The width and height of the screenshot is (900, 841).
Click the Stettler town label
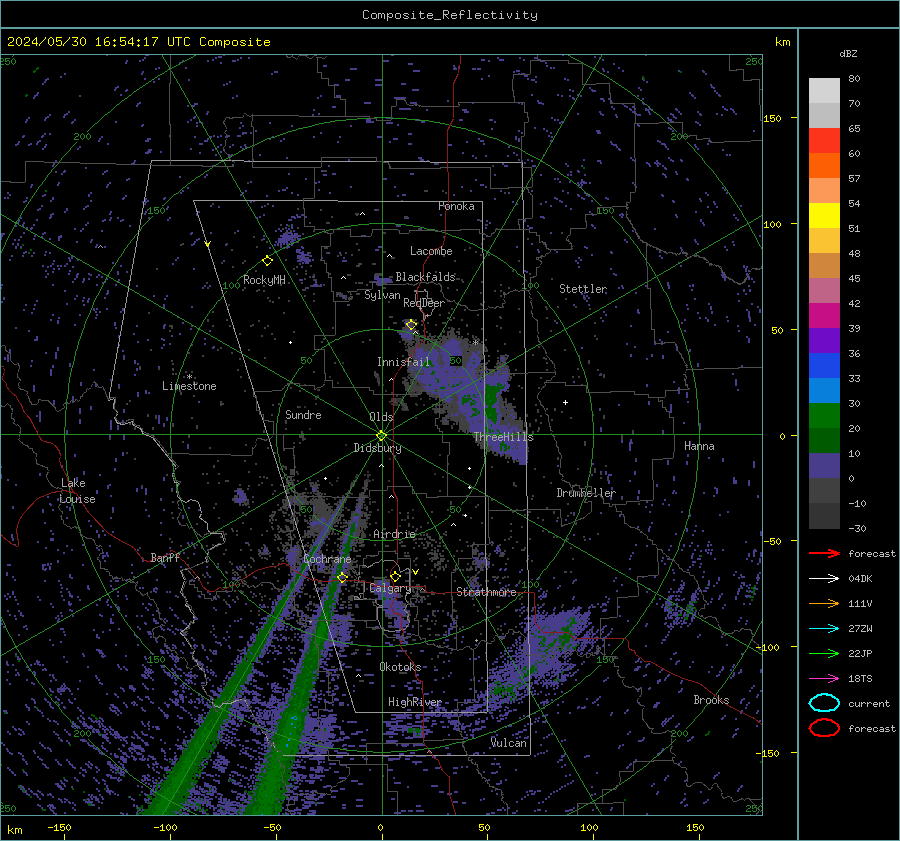click(x=583, y=289)
